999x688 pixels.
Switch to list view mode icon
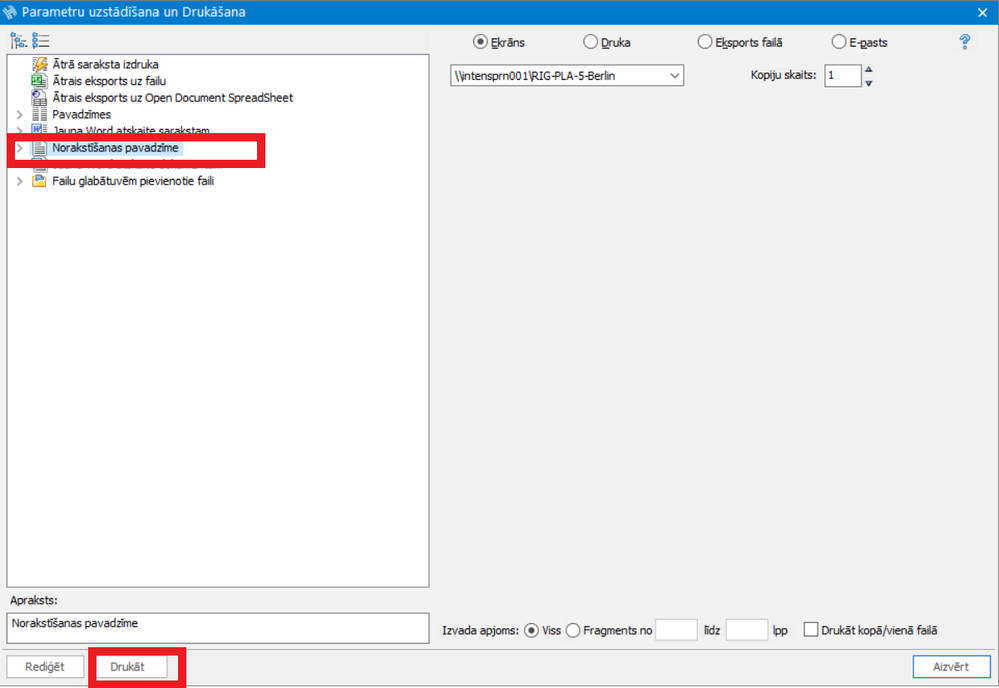tap(41, 41)
